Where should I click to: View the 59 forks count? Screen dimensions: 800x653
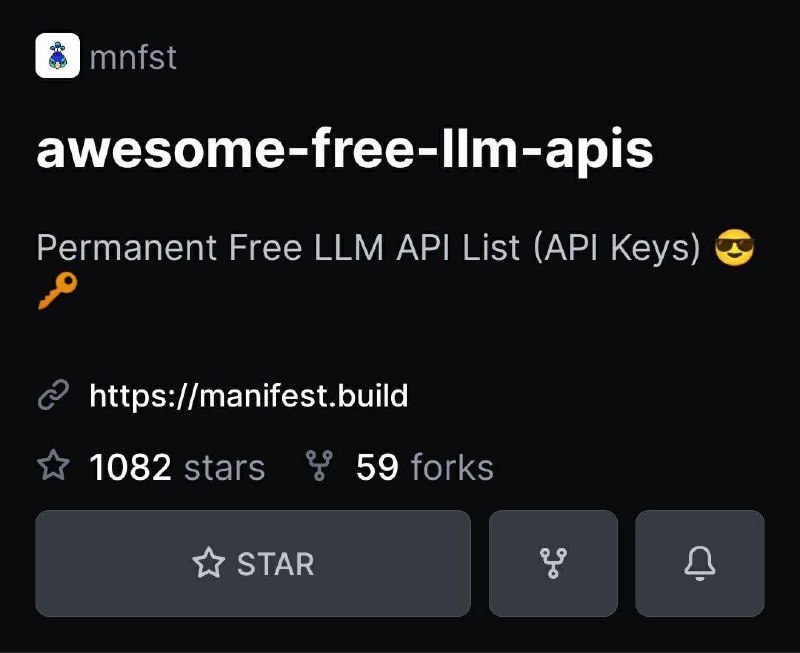(377, 467)
